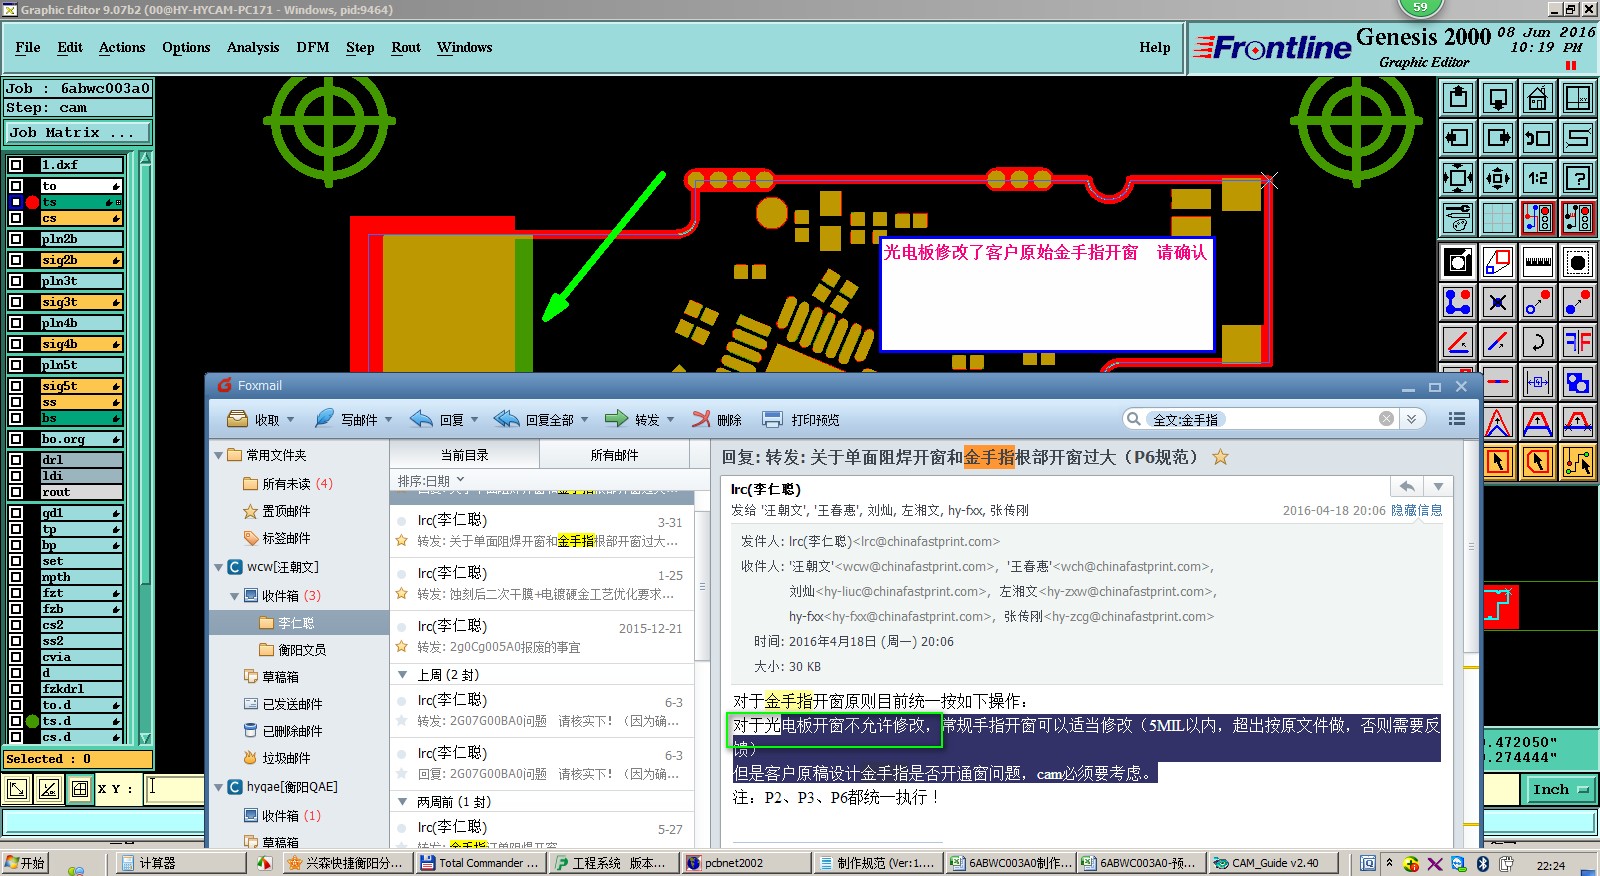Click the Job Matrix button
1600x876 pixels.
tap(77, 132)
